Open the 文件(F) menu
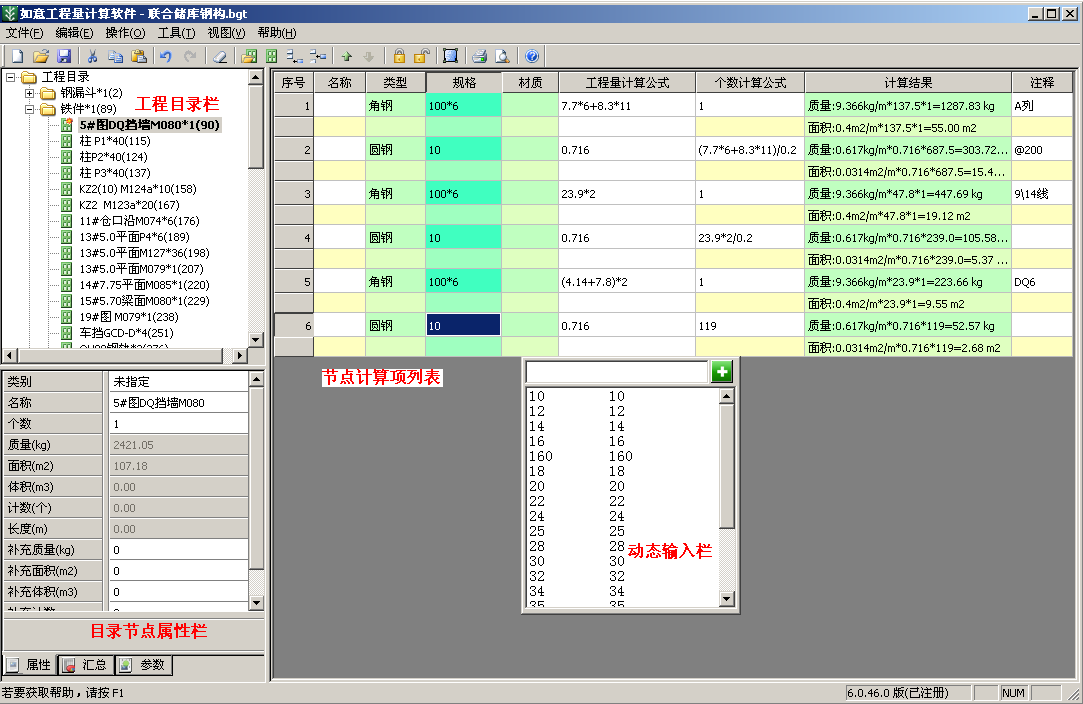1083x704 pixels. [x=25, y=32]
